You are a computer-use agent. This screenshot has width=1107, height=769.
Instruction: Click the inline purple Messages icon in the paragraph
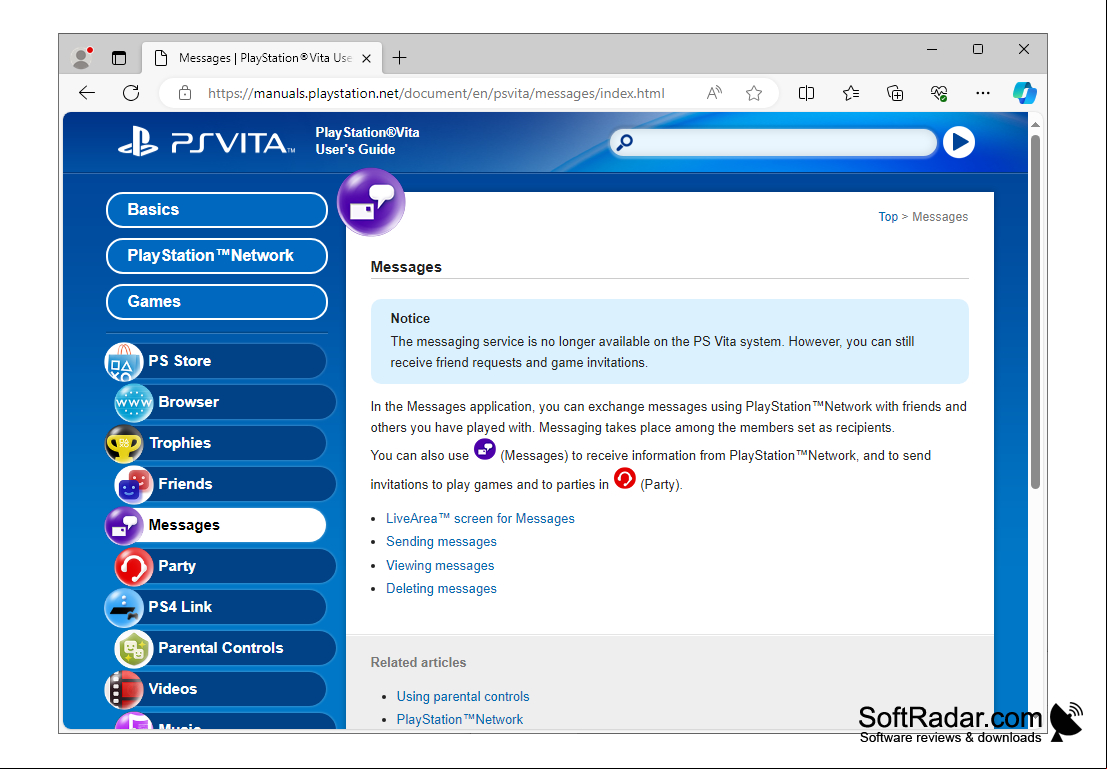pos(485,450)
